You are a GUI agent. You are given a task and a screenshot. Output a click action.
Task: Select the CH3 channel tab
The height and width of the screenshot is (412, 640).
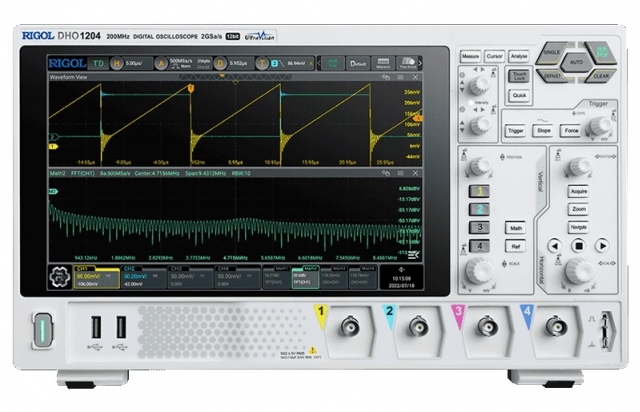(x=190, y=277)
